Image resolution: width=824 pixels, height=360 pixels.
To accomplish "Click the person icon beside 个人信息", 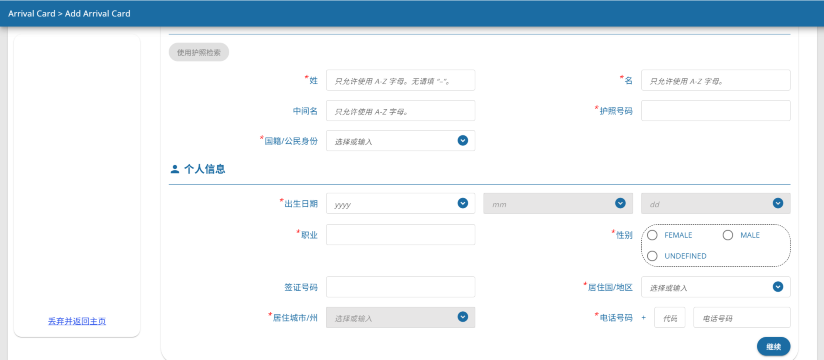I will pyautogui.click(x=174, y=170).
